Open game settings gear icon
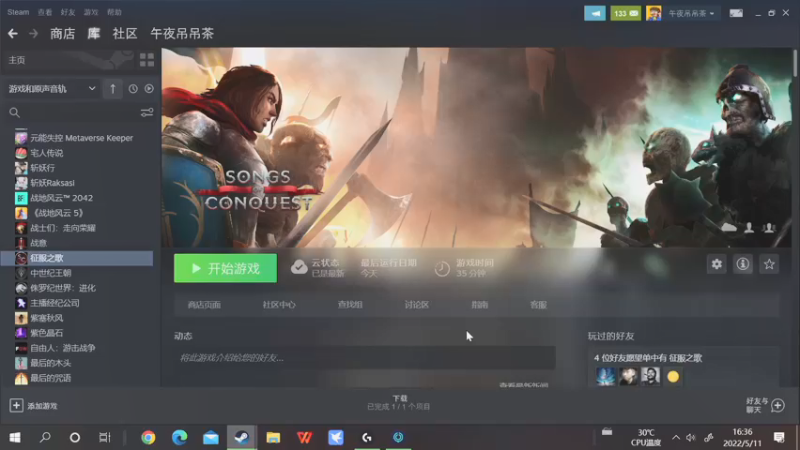This screenshot has height=450, width=800. coord(716,264)
